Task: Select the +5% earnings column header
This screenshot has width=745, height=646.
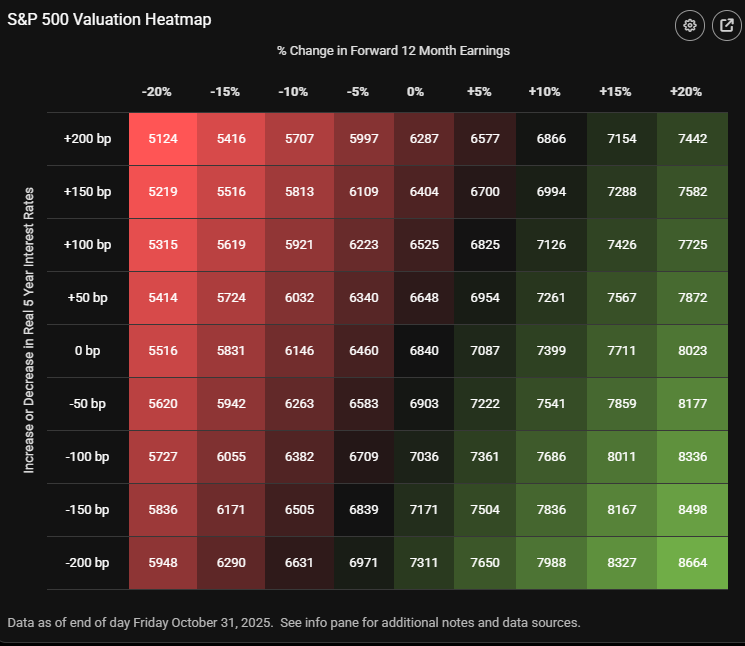Action: tap(479, 92)
